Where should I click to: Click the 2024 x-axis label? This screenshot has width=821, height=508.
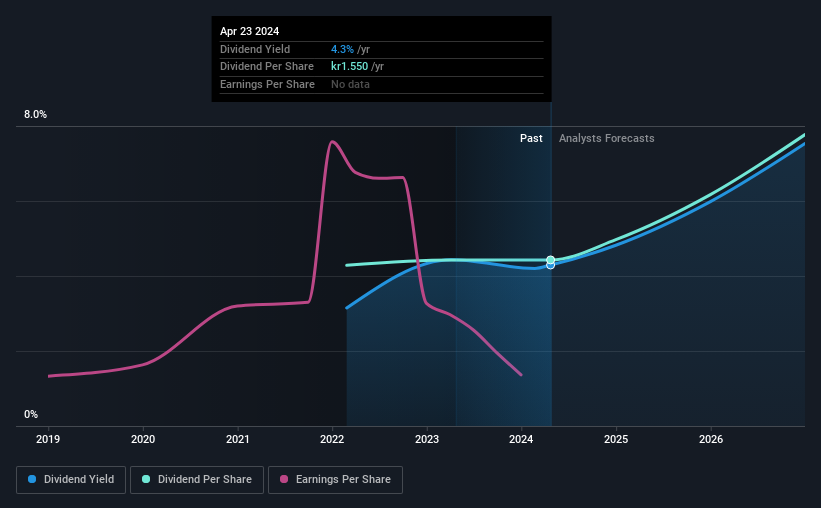pos(521,439)
